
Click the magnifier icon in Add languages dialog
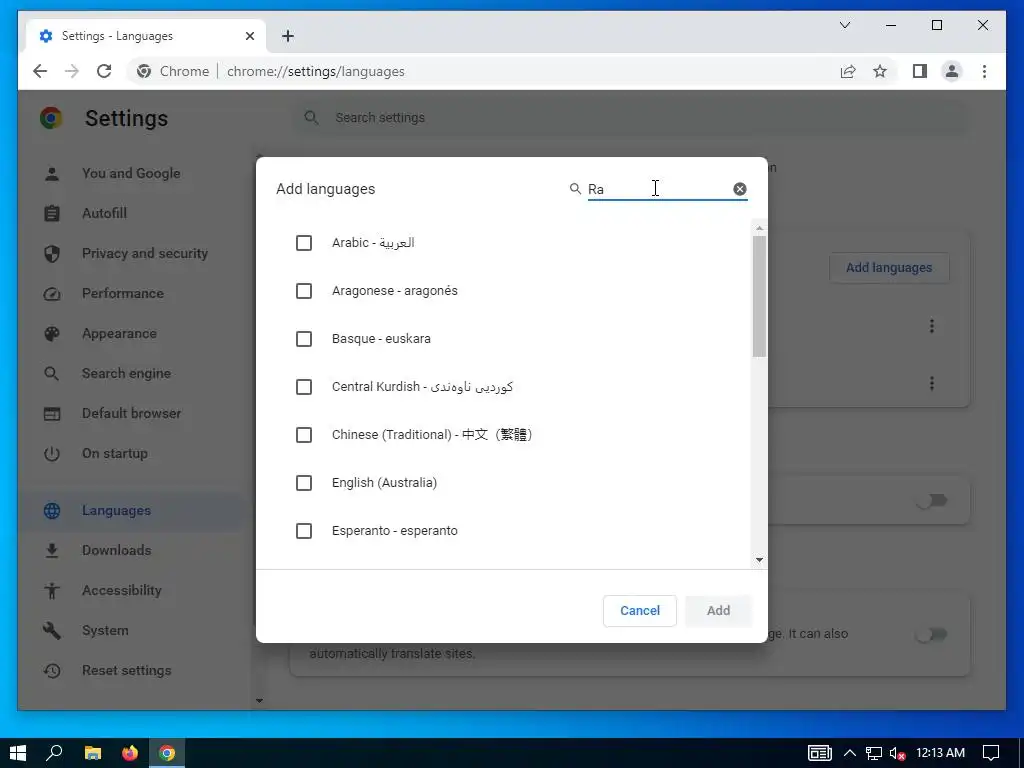click(x=575, y=189)
